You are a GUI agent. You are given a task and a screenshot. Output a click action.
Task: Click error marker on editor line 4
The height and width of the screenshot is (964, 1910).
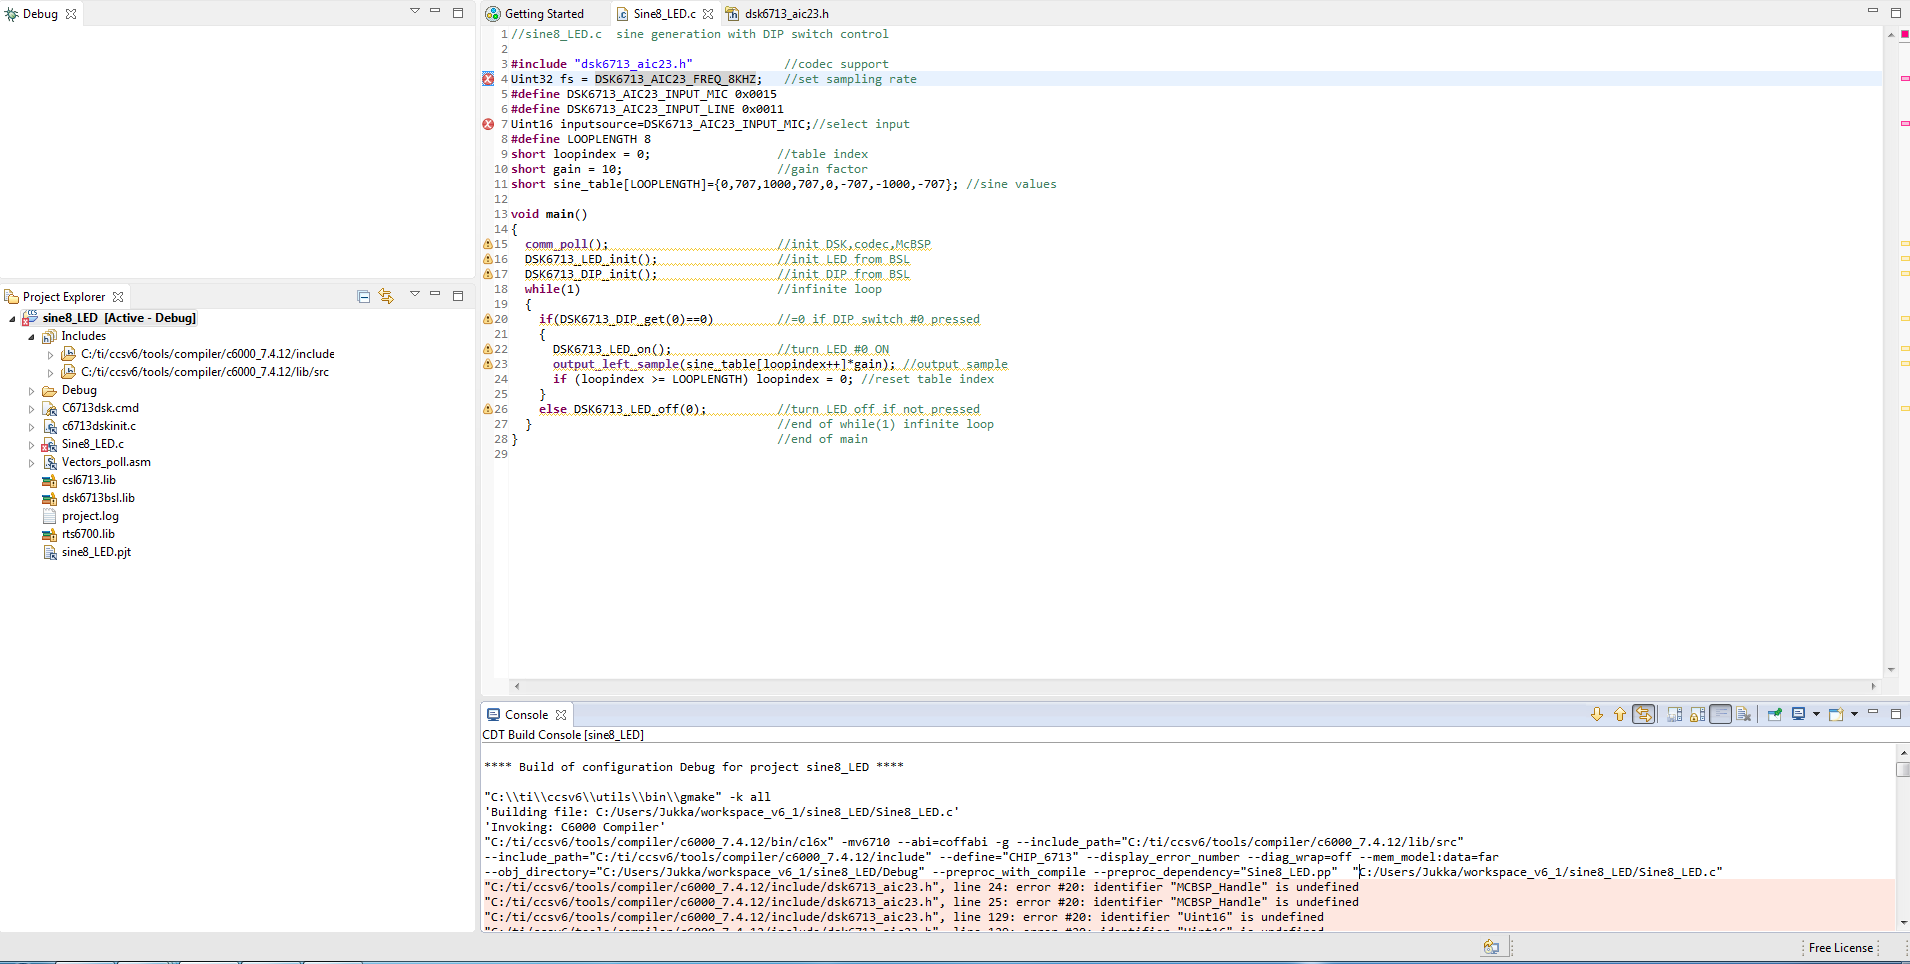click(x=488, y=79)
